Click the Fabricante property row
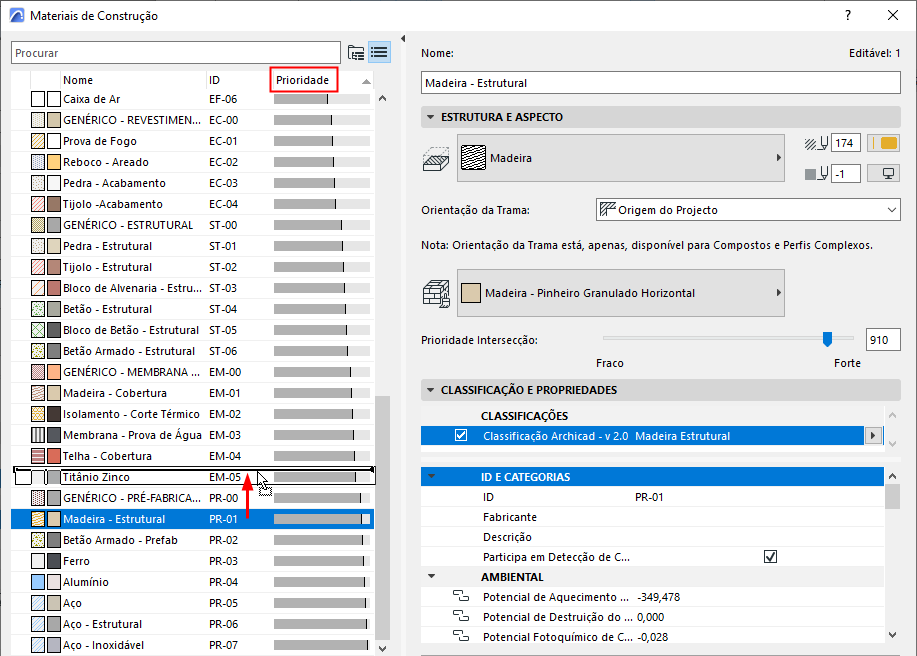Image resolution: width=917 pixels, height=656 pixels. [x=652, y=517]
